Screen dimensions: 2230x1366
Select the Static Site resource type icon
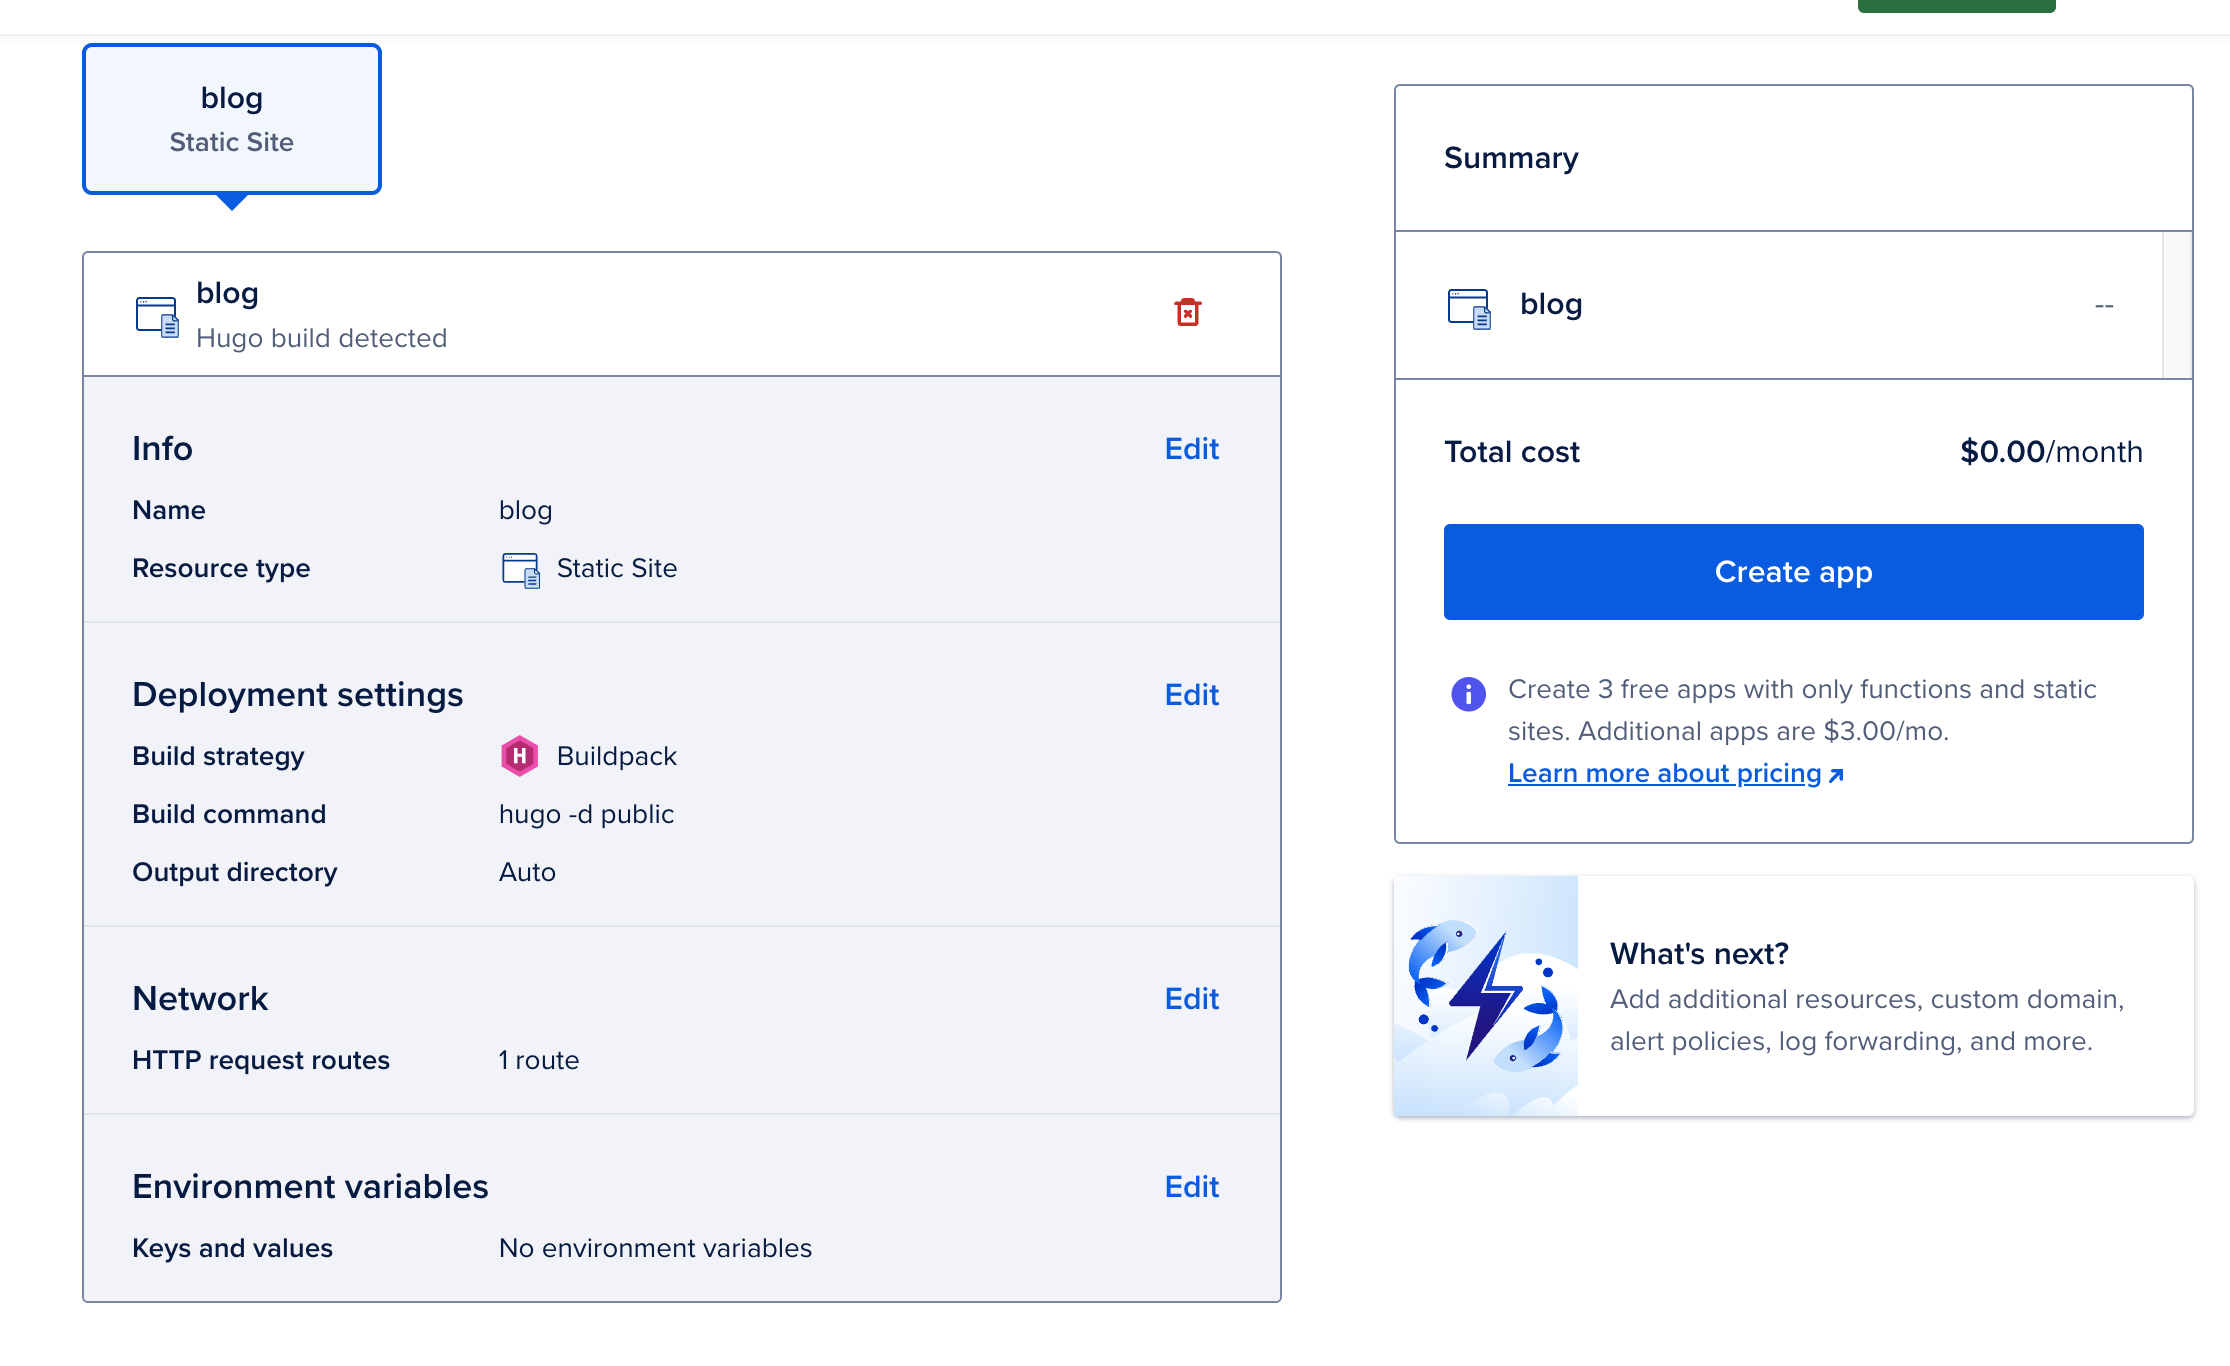520,568
